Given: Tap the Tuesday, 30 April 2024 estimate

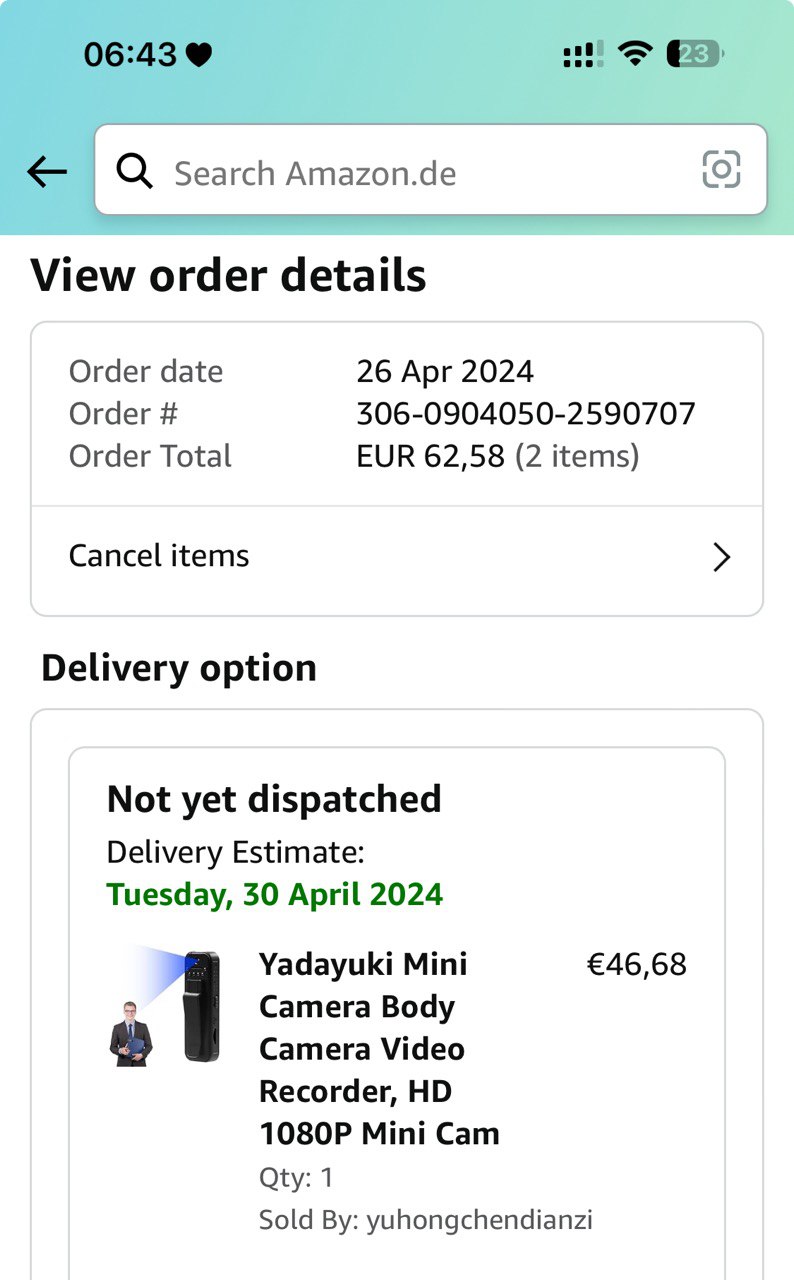Looking at the screenshot, I should coord(275,894).
